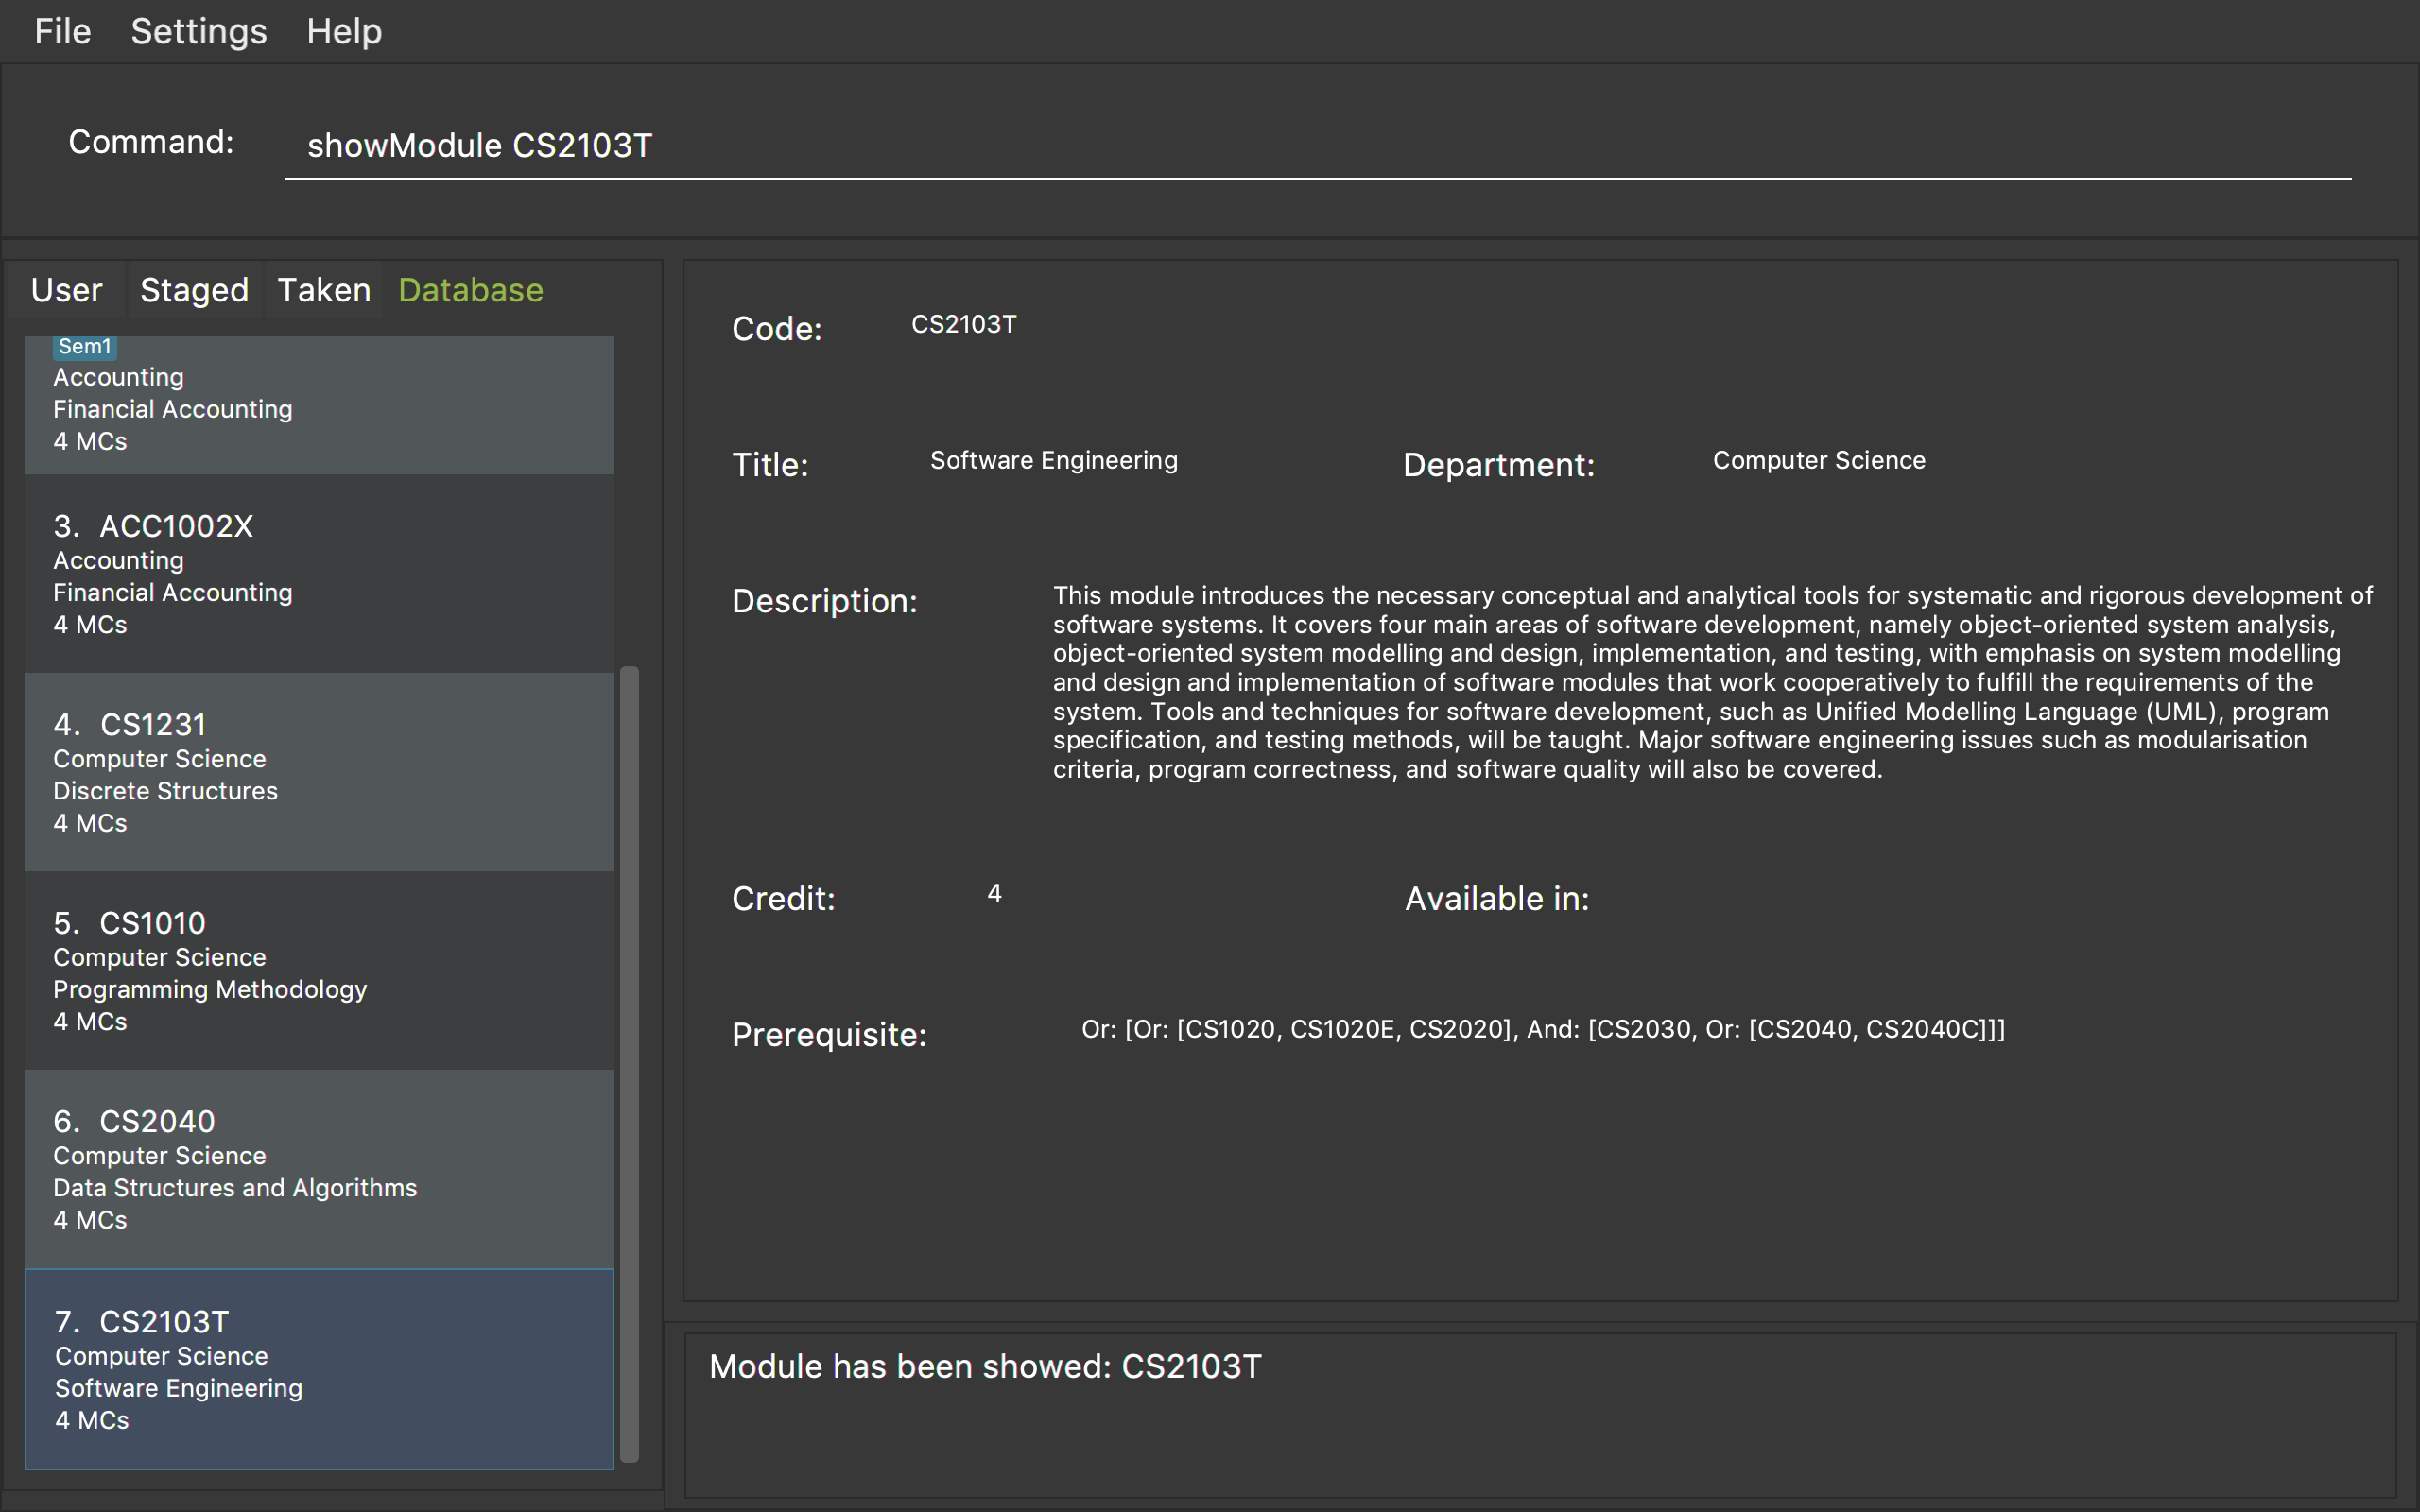Screen dimensions: 2420x1512
Task: Click the Department value Computer Science
Action: pos(1819,460)
